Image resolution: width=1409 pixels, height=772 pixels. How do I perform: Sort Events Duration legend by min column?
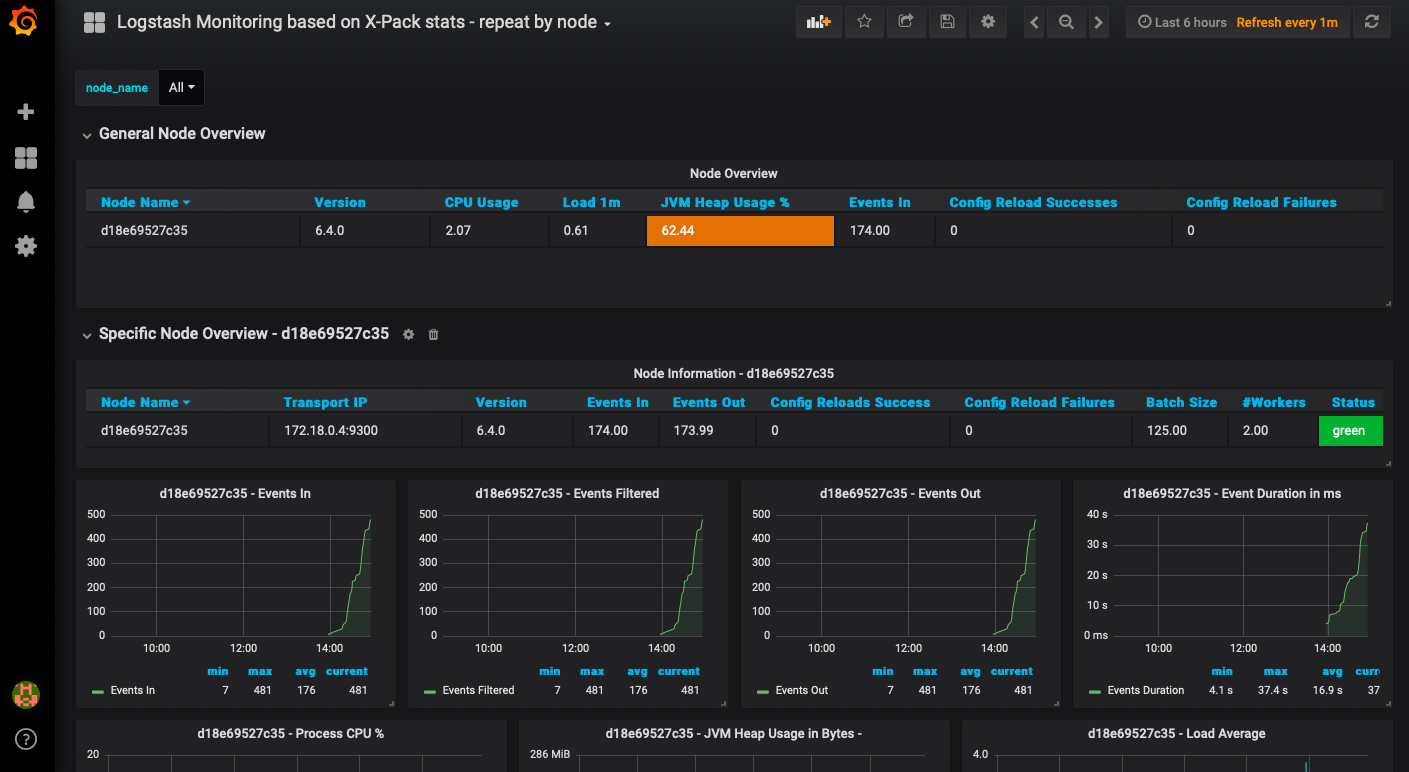1222,671
